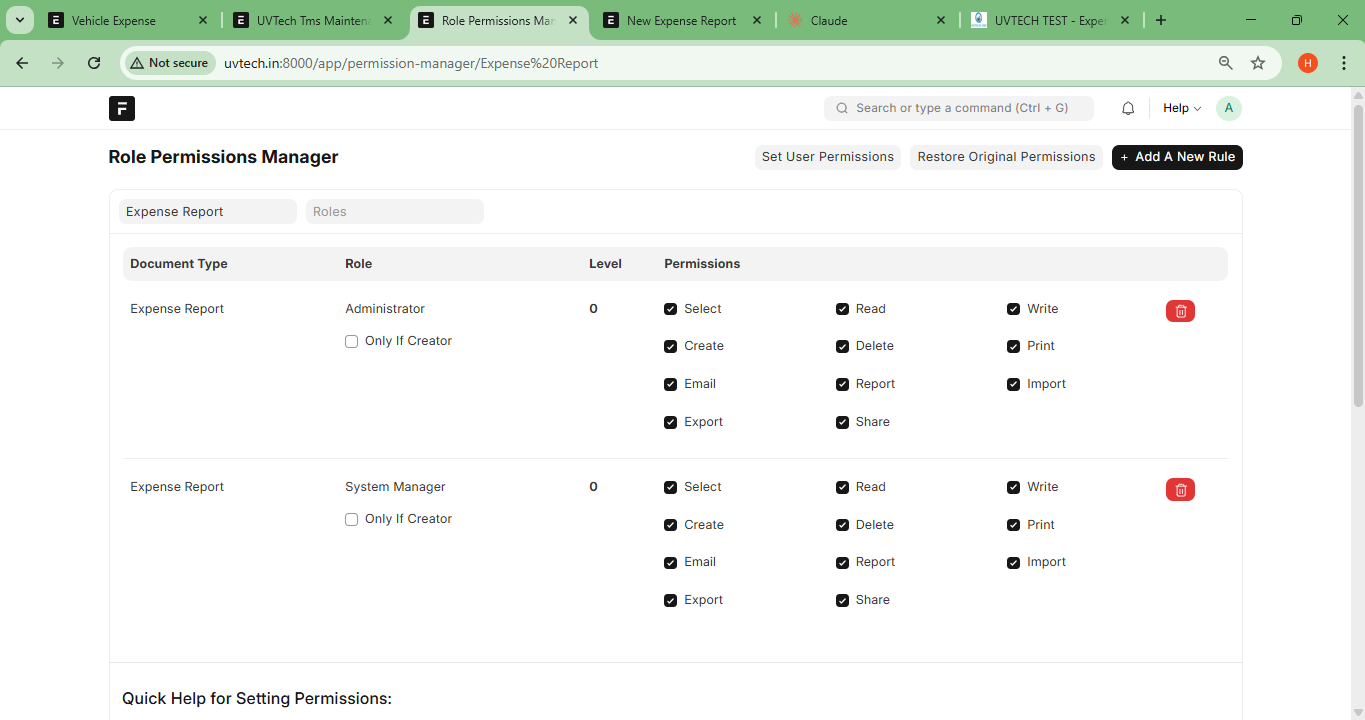Open the Roles filter dropdown
The width and height of the screenshot is (1365, 720).
coord(394,212)
